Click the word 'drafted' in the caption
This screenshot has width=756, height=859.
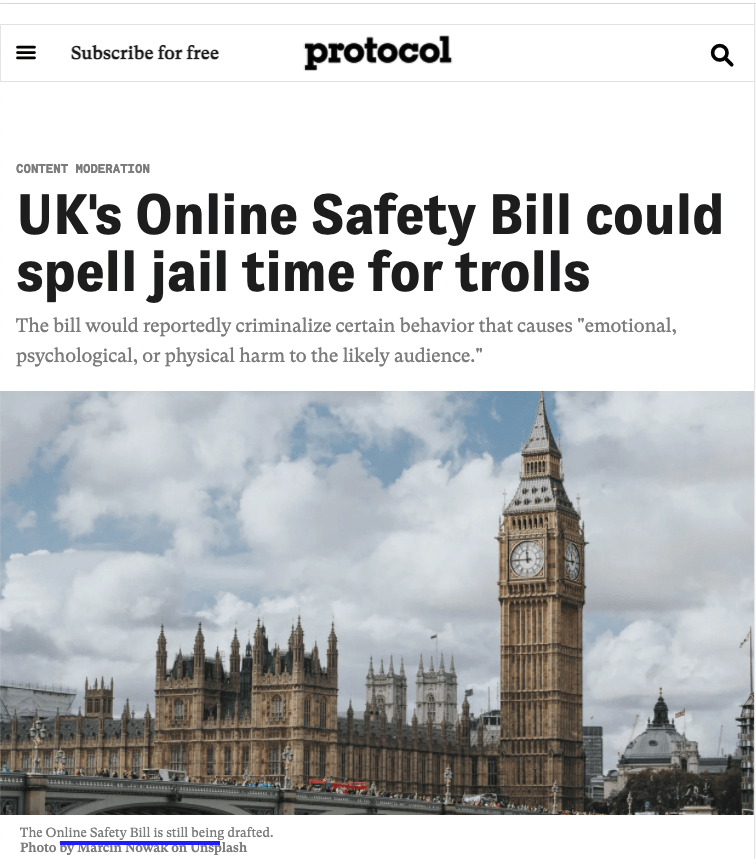249,833
